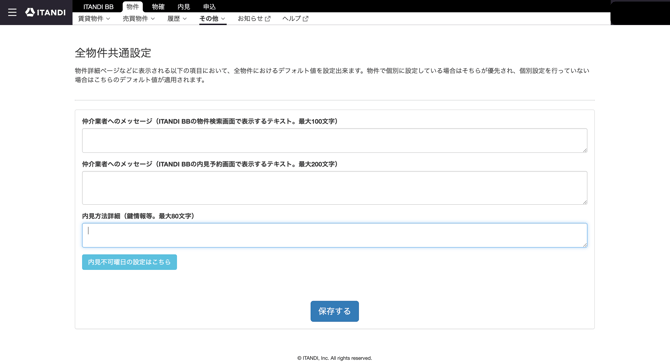This screenshot has width=670, height=363.
Task: Click resize handle of the 100文字 message box
Action: [585, 149]
